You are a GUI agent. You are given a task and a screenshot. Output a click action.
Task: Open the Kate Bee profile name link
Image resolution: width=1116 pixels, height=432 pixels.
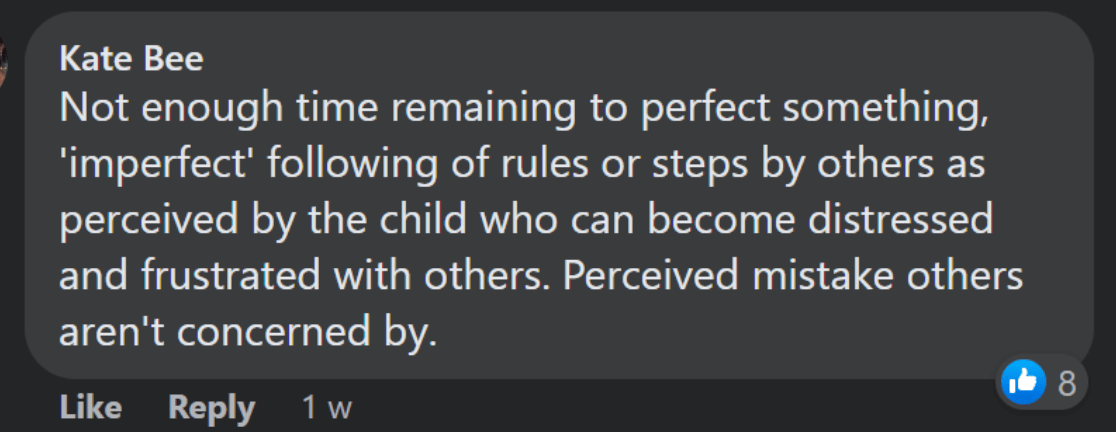tap(131, 59)
